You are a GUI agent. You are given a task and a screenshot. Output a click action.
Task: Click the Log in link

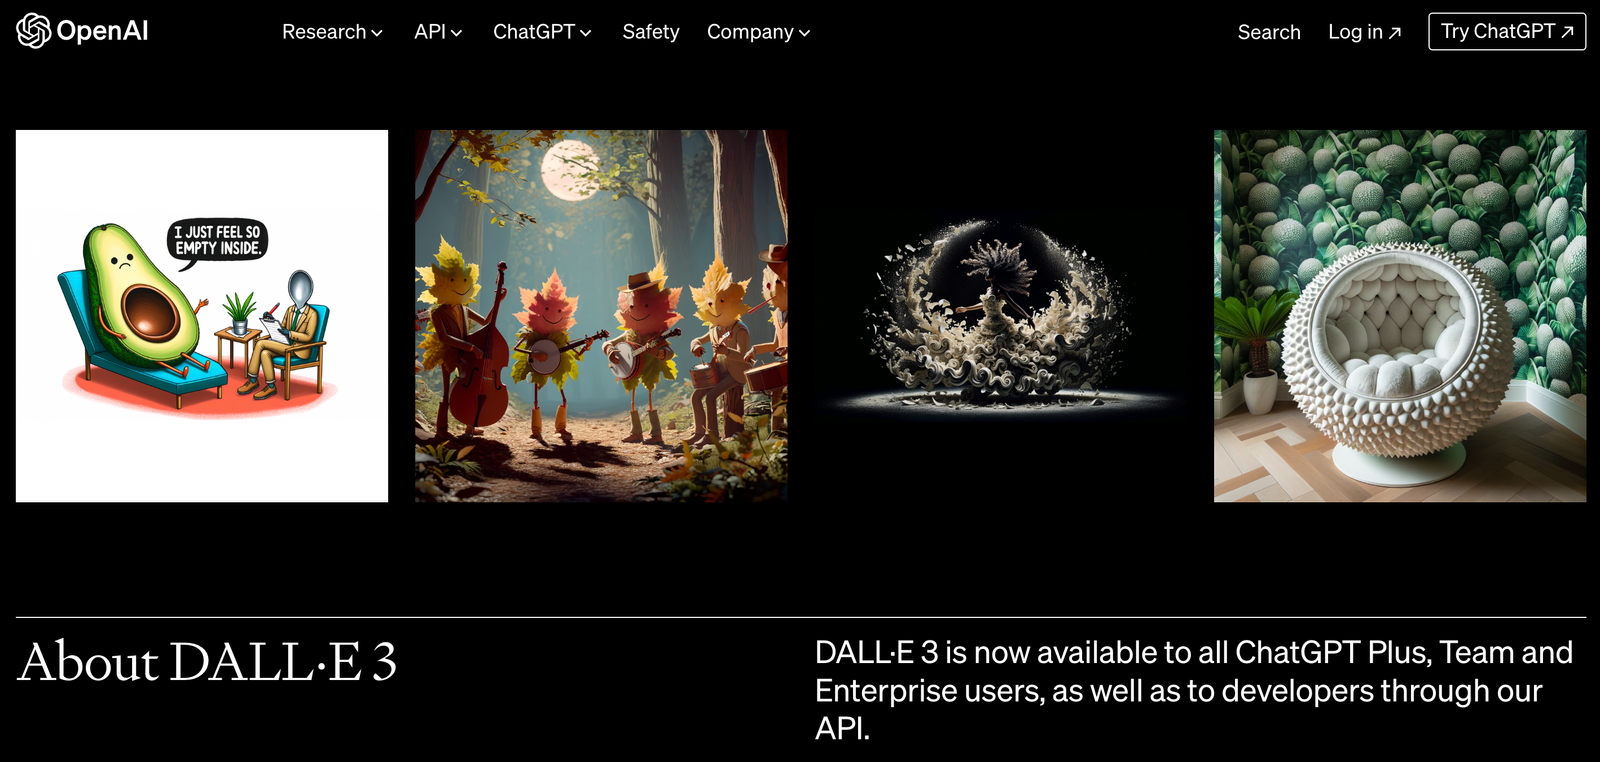[x=1355, y=32]
